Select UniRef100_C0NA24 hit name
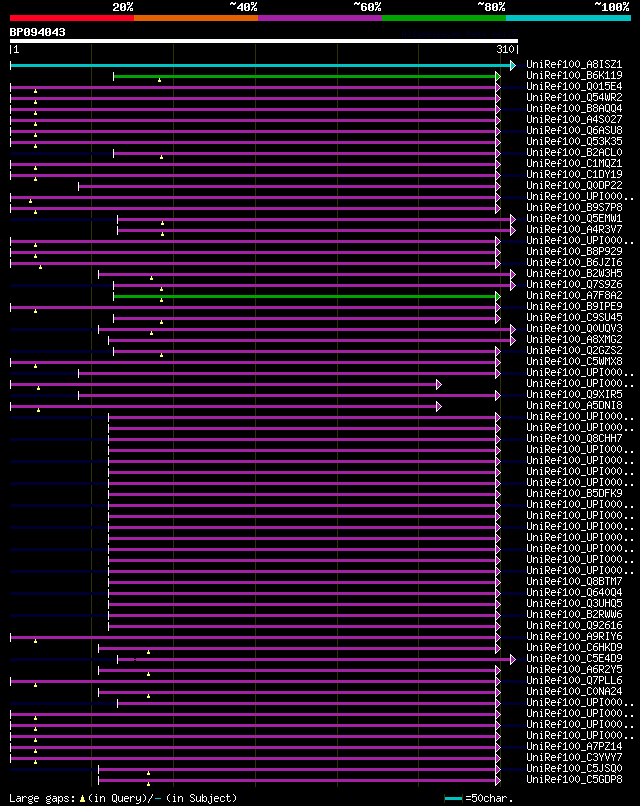Screen dimensions: 640x806 pyautogui.click(x=574, y=691)
